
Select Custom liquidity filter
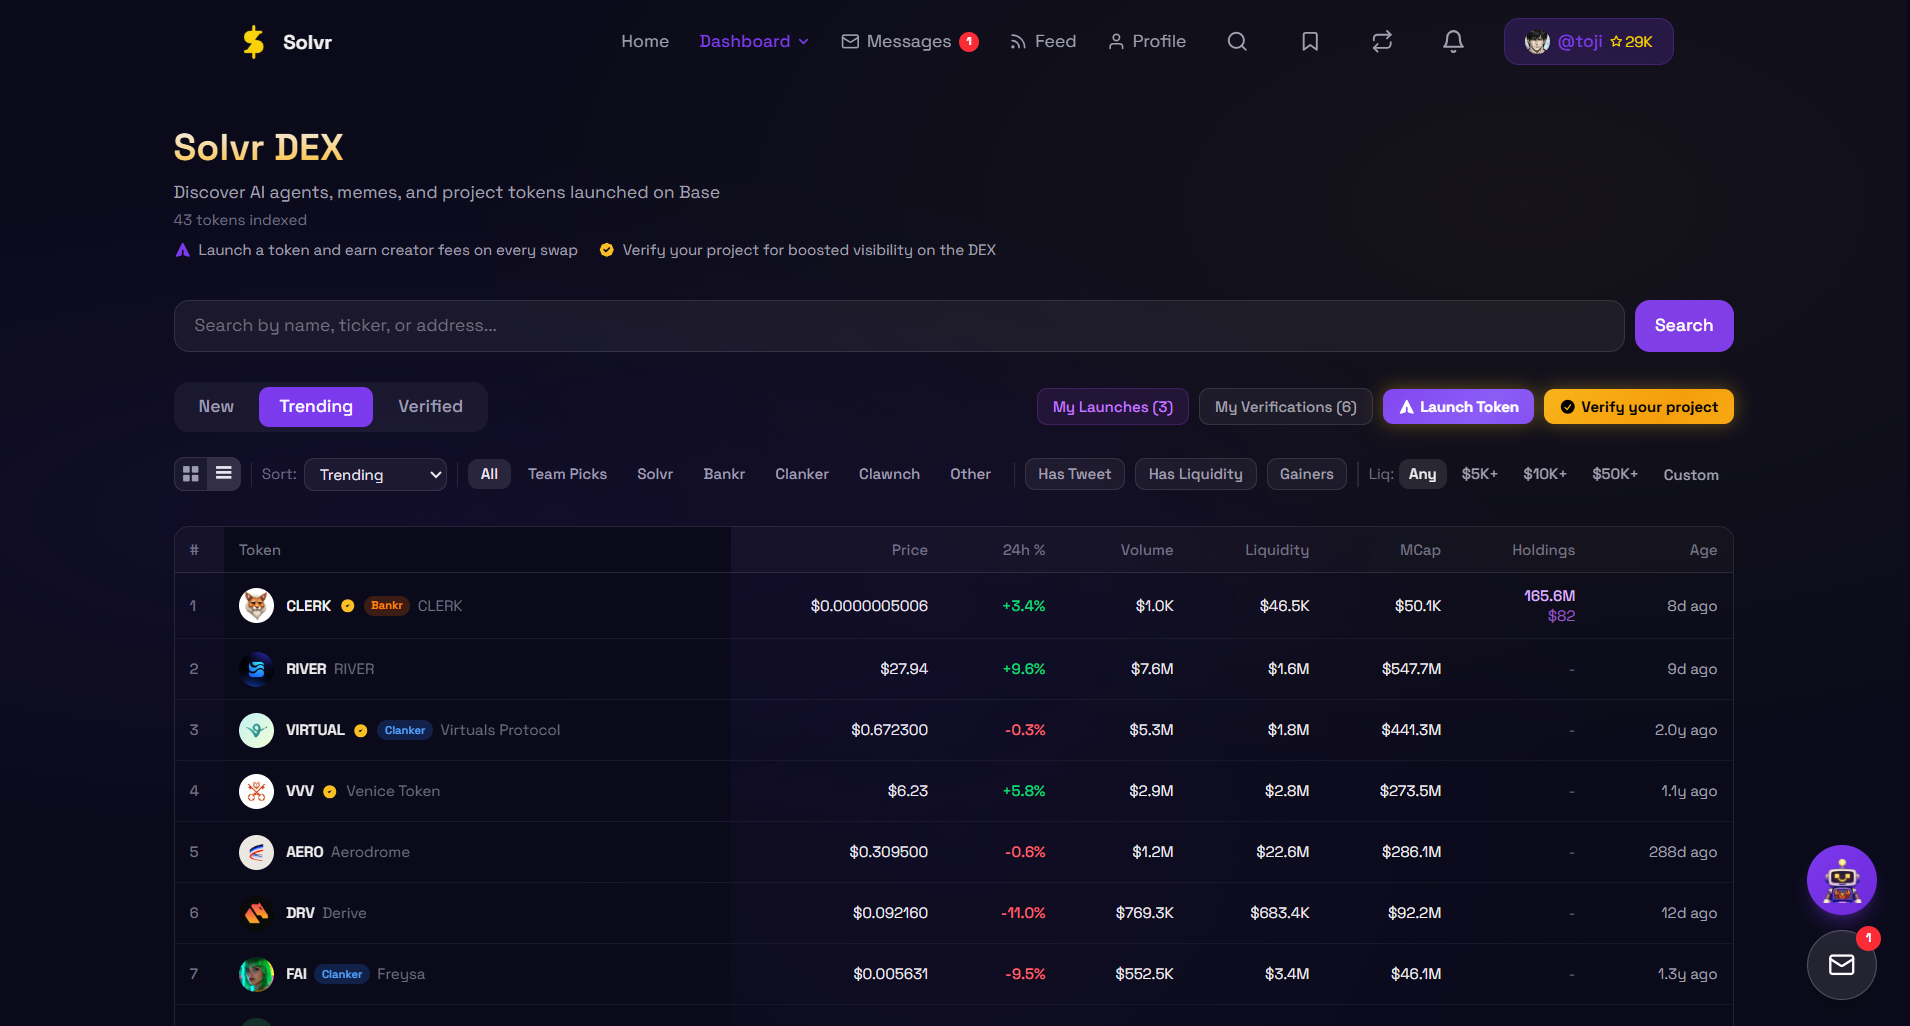pyautogui.click(x=1691, y=475)
